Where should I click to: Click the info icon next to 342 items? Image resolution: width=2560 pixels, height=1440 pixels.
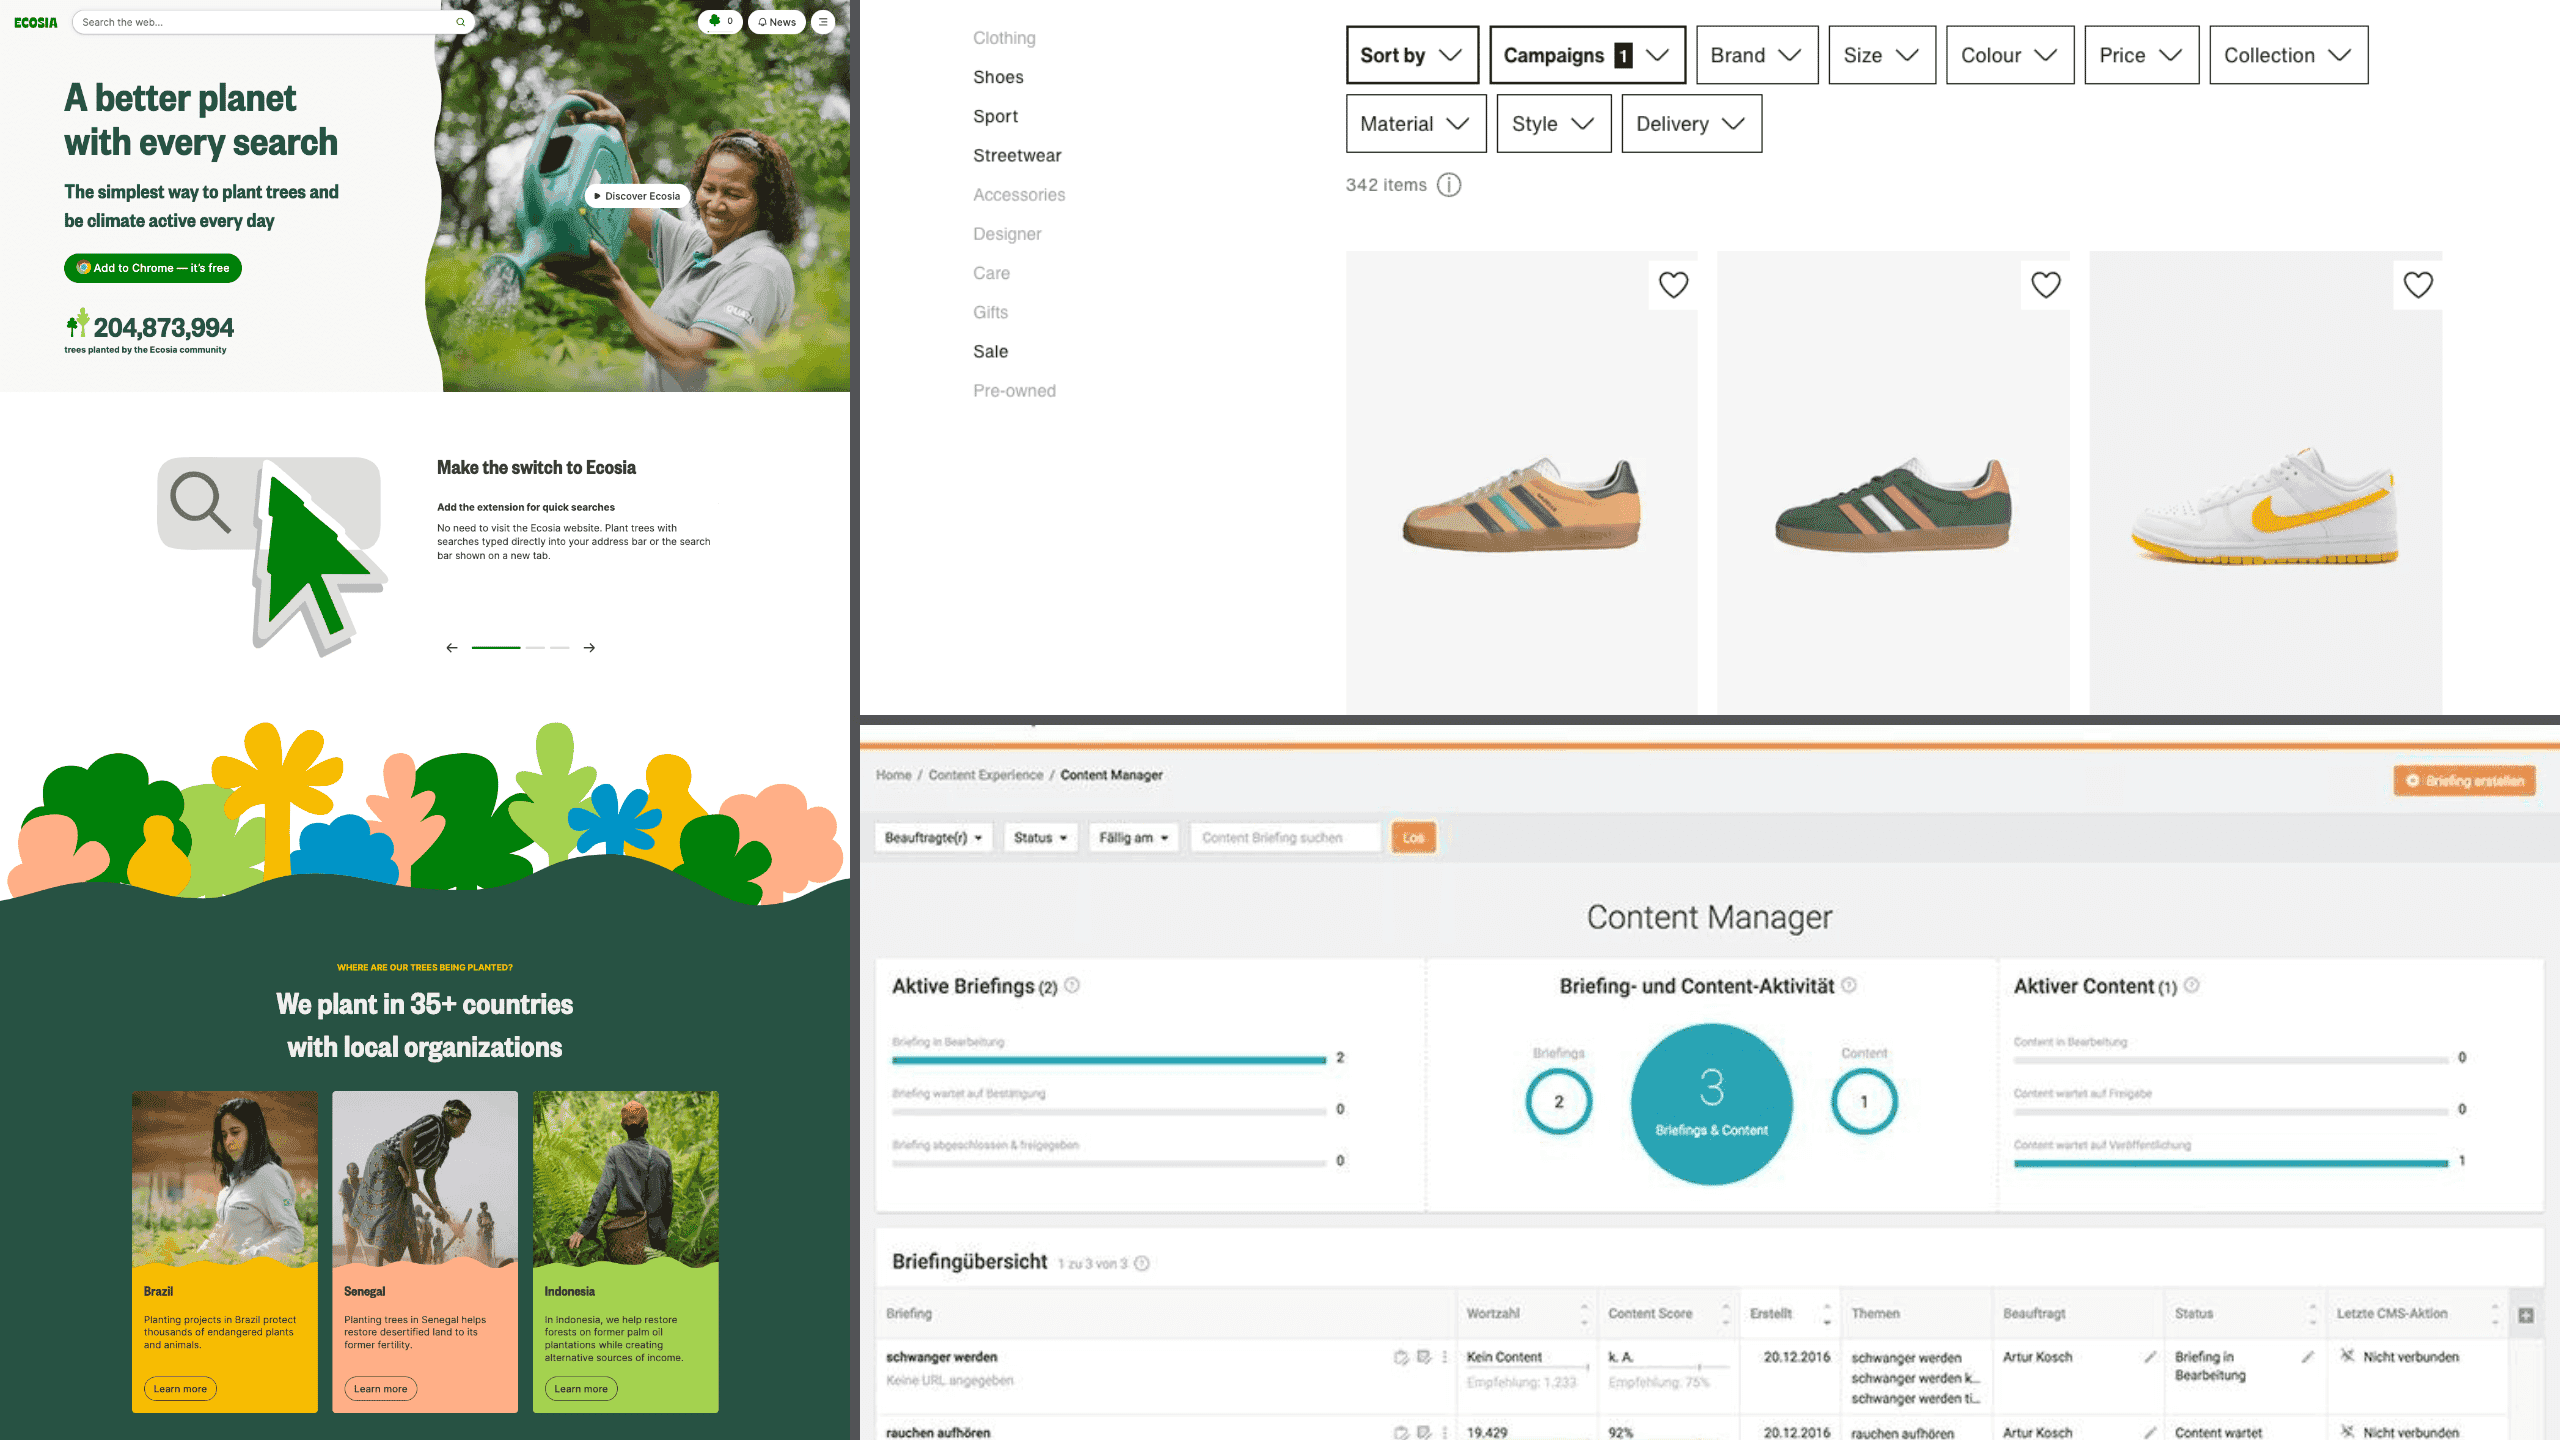[1449, 185]
